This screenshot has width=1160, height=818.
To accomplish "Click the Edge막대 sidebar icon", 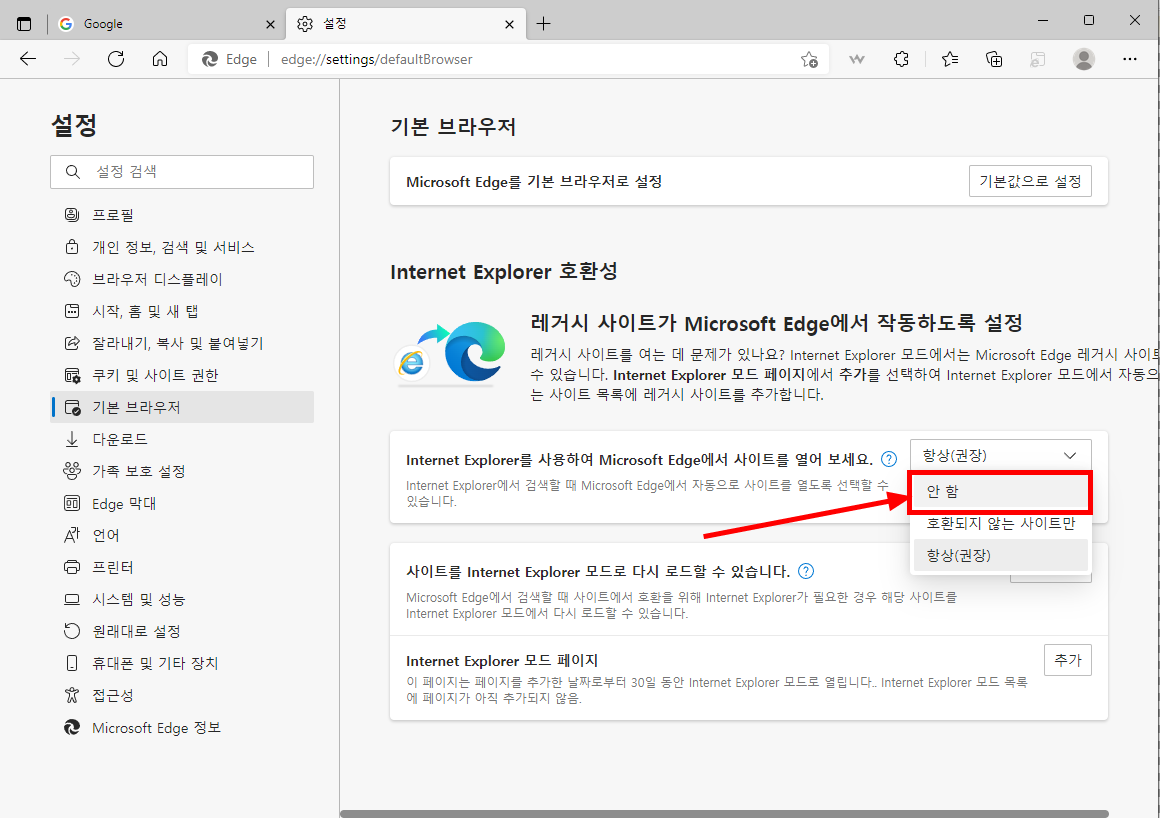I will [72, 504].
